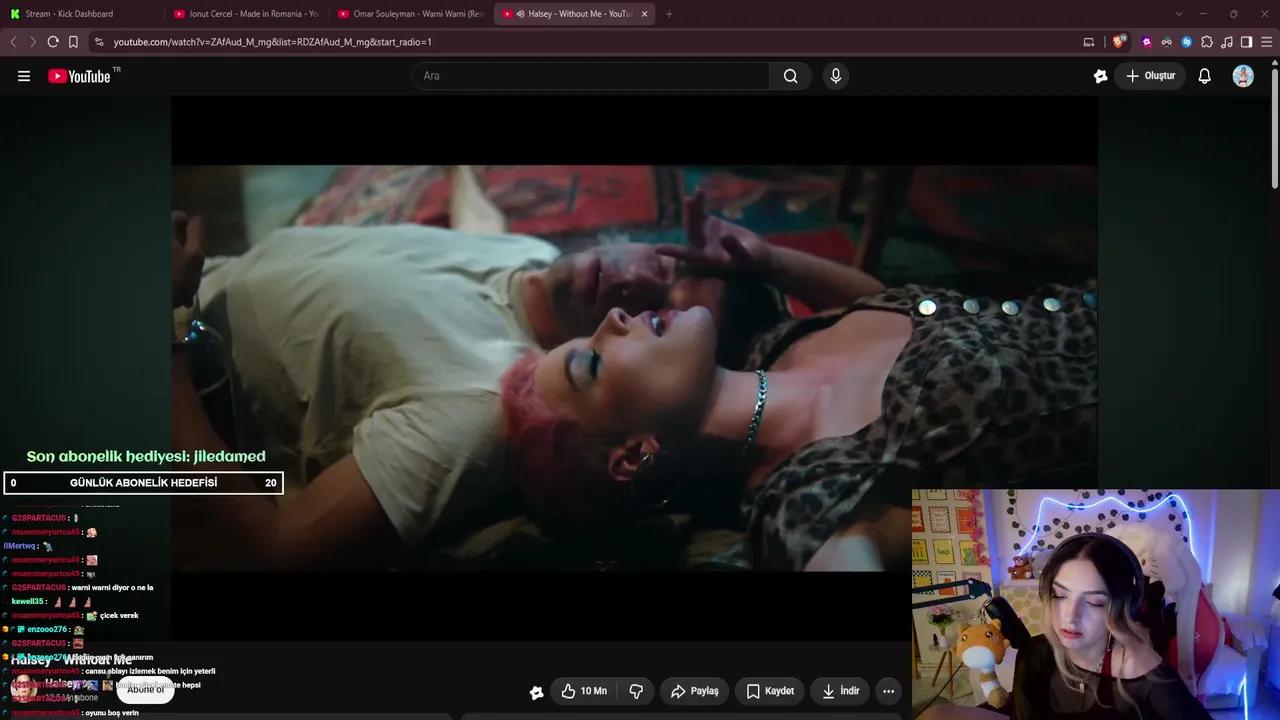Subscribe with the Abone ol button
Screen dimensions: 1280x720
pos(145,689)
